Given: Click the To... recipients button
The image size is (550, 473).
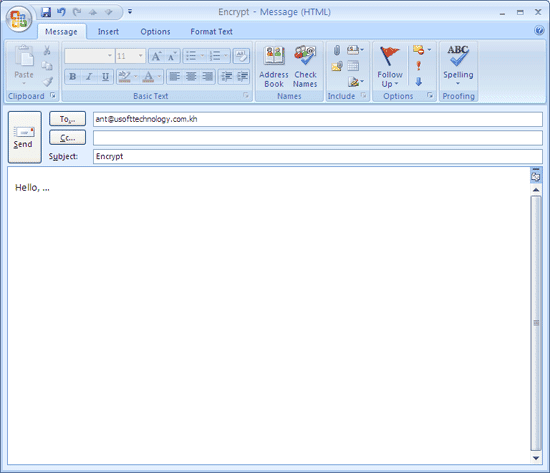Looking at the screenshot, I should (x=67, y=119).
